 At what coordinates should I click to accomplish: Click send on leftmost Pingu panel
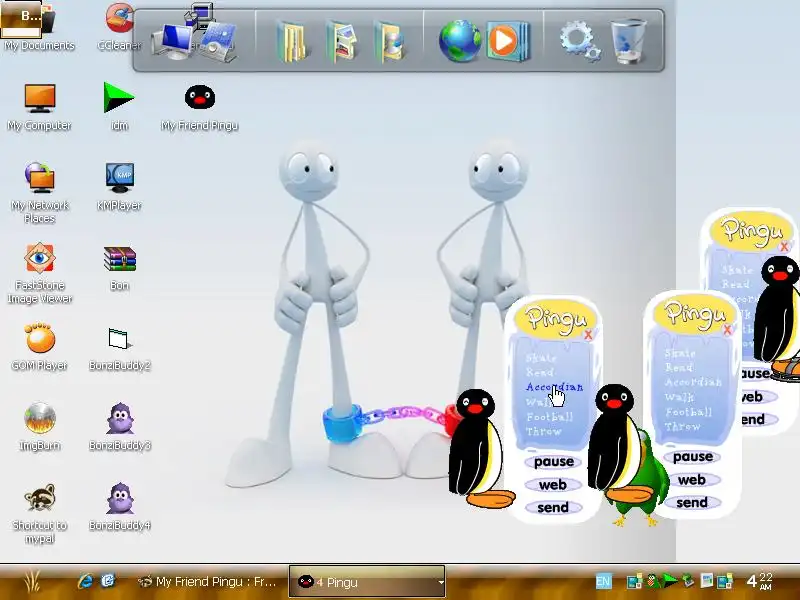pos(553,508)
